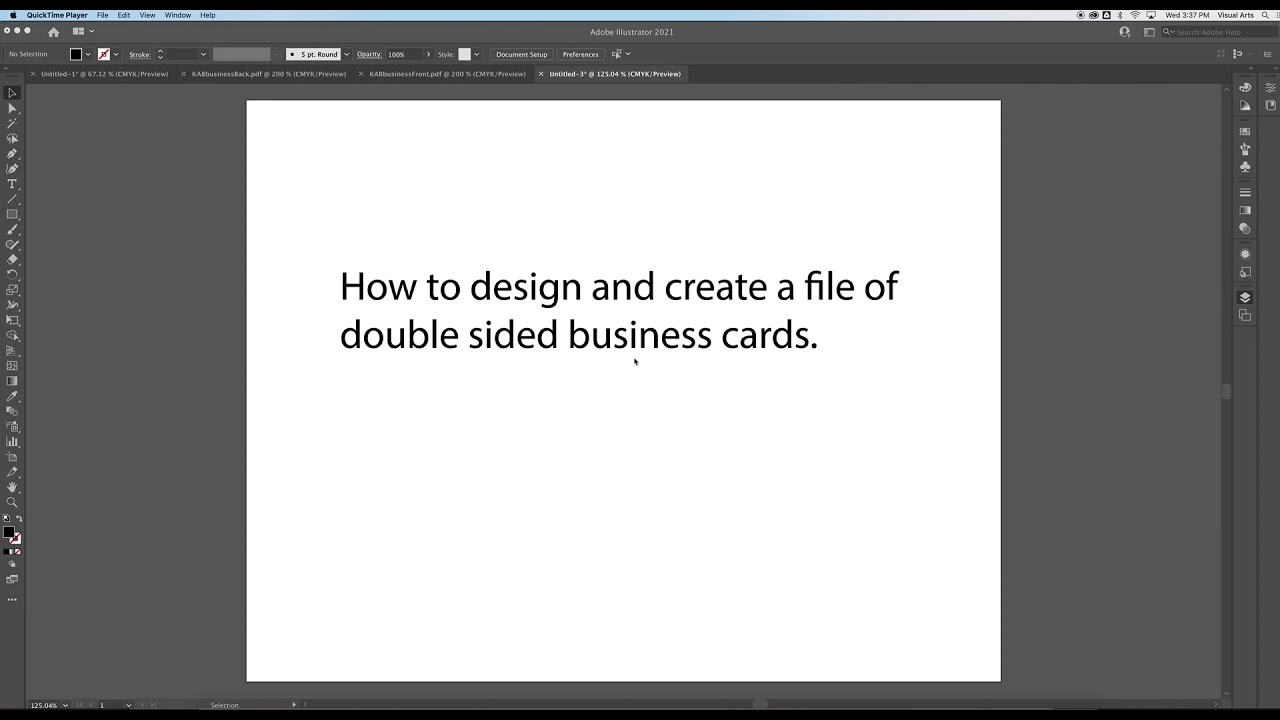This screenshot has height=720, width=1280.
Task: Select the Line Segment tool
Action: (x=12, y=199)
